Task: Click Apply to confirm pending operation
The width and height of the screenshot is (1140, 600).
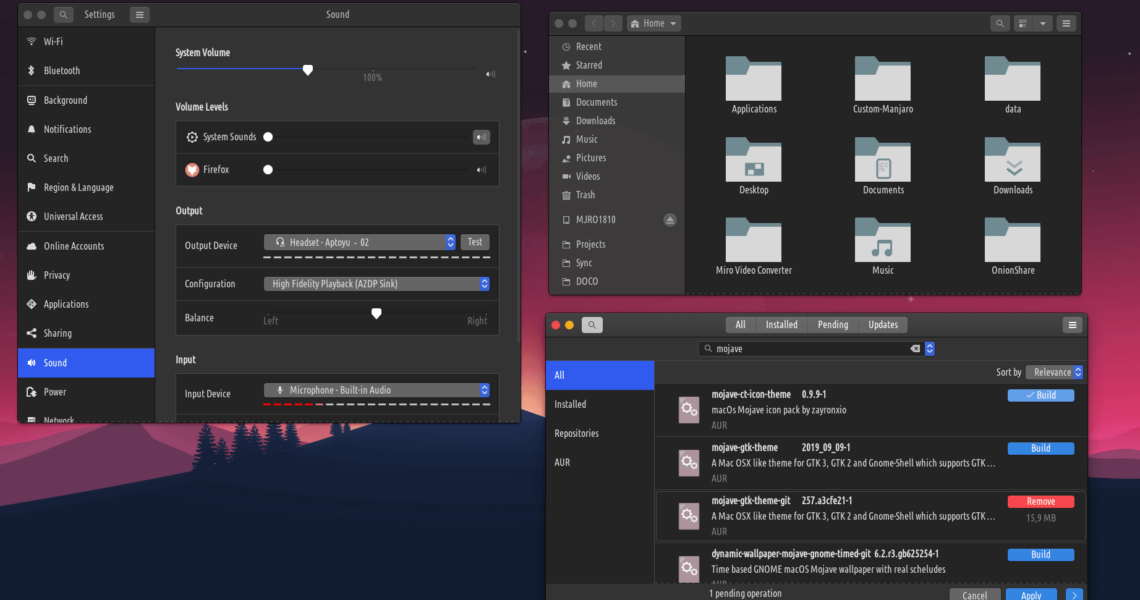Action: point(1030,595)
